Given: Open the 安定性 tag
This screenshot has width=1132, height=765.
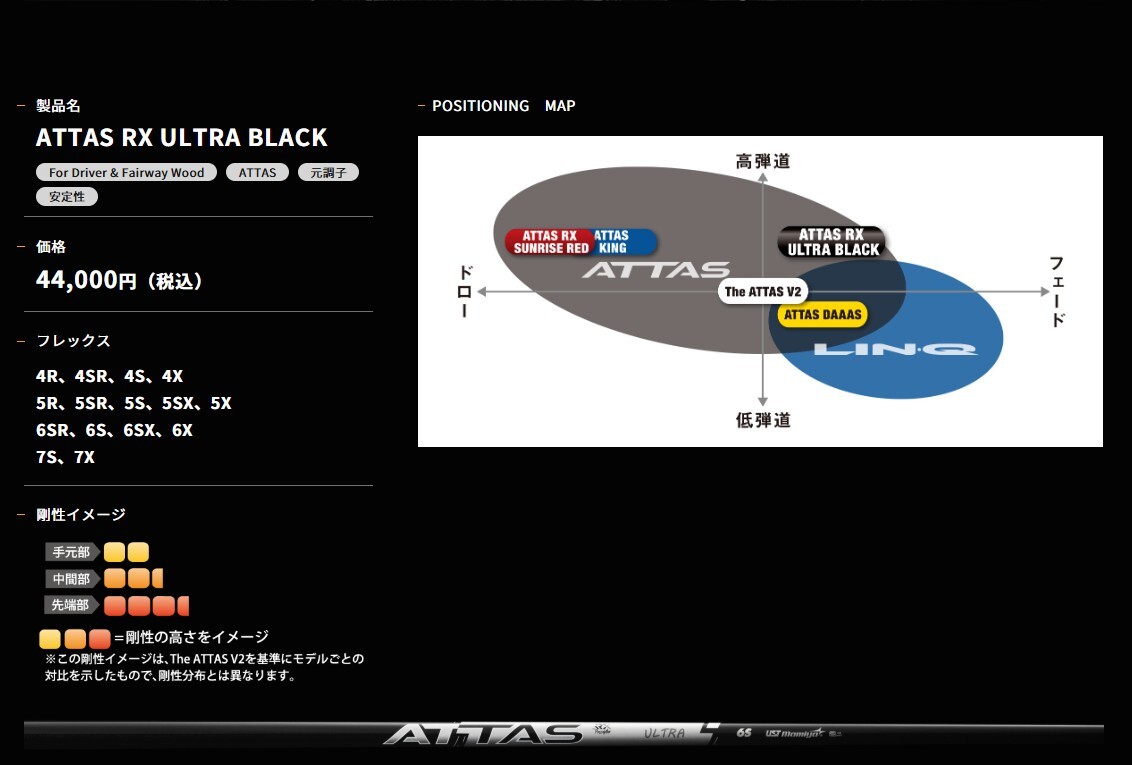Looking at the screenshot, I should tap(66, 196).
